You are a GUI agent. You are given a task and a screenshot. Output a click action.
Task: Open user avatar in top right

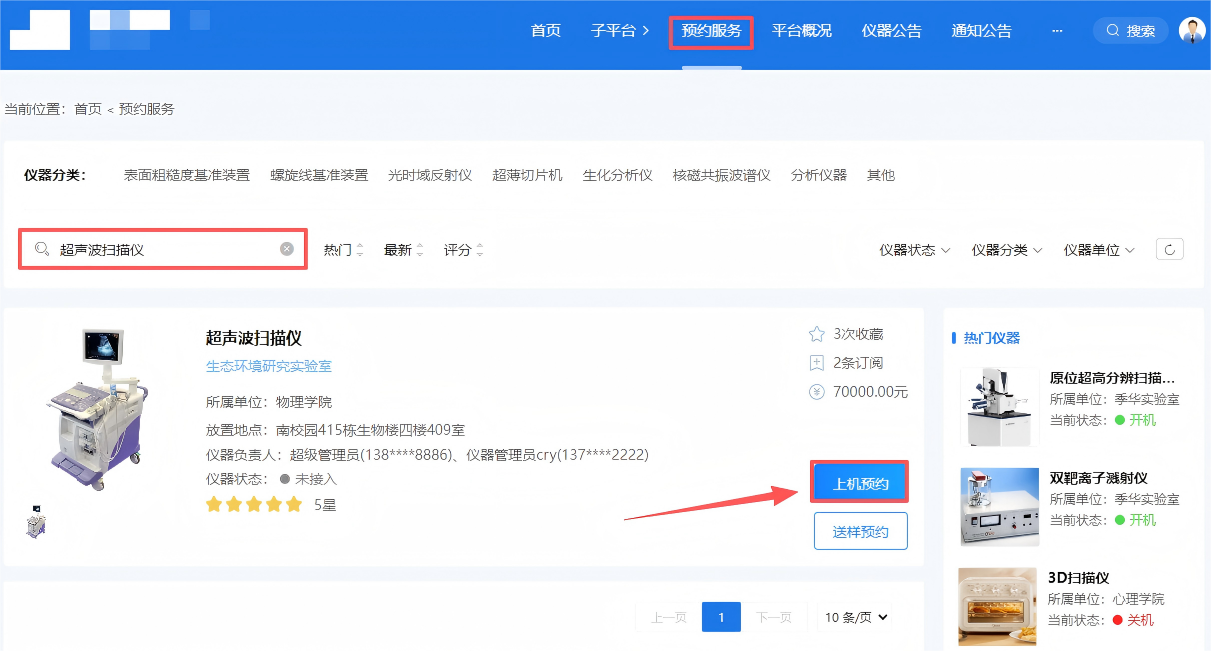1192,31
